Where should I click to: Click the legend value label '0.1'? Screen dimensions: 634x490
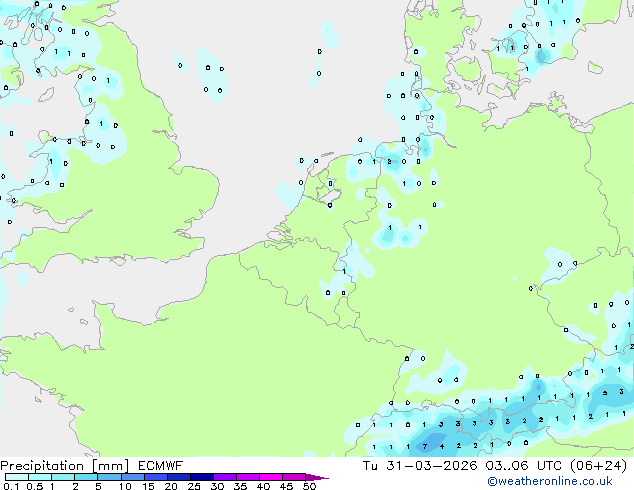click(x=11, y=486)
